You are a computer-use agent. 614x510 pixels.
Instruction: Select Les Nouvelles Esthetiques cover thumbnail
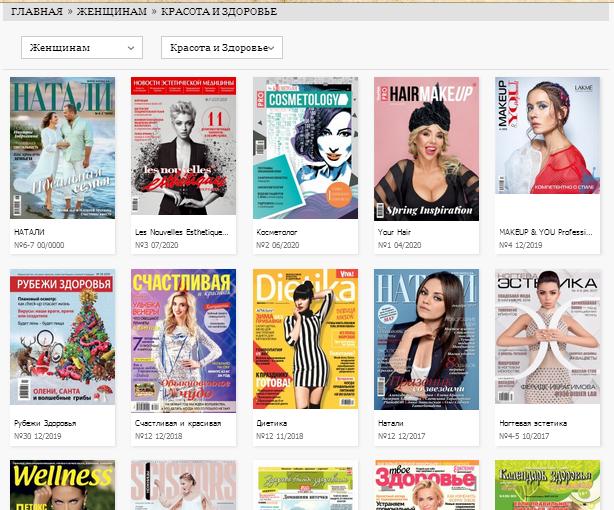pyautogui.click(x=183, y=148)
